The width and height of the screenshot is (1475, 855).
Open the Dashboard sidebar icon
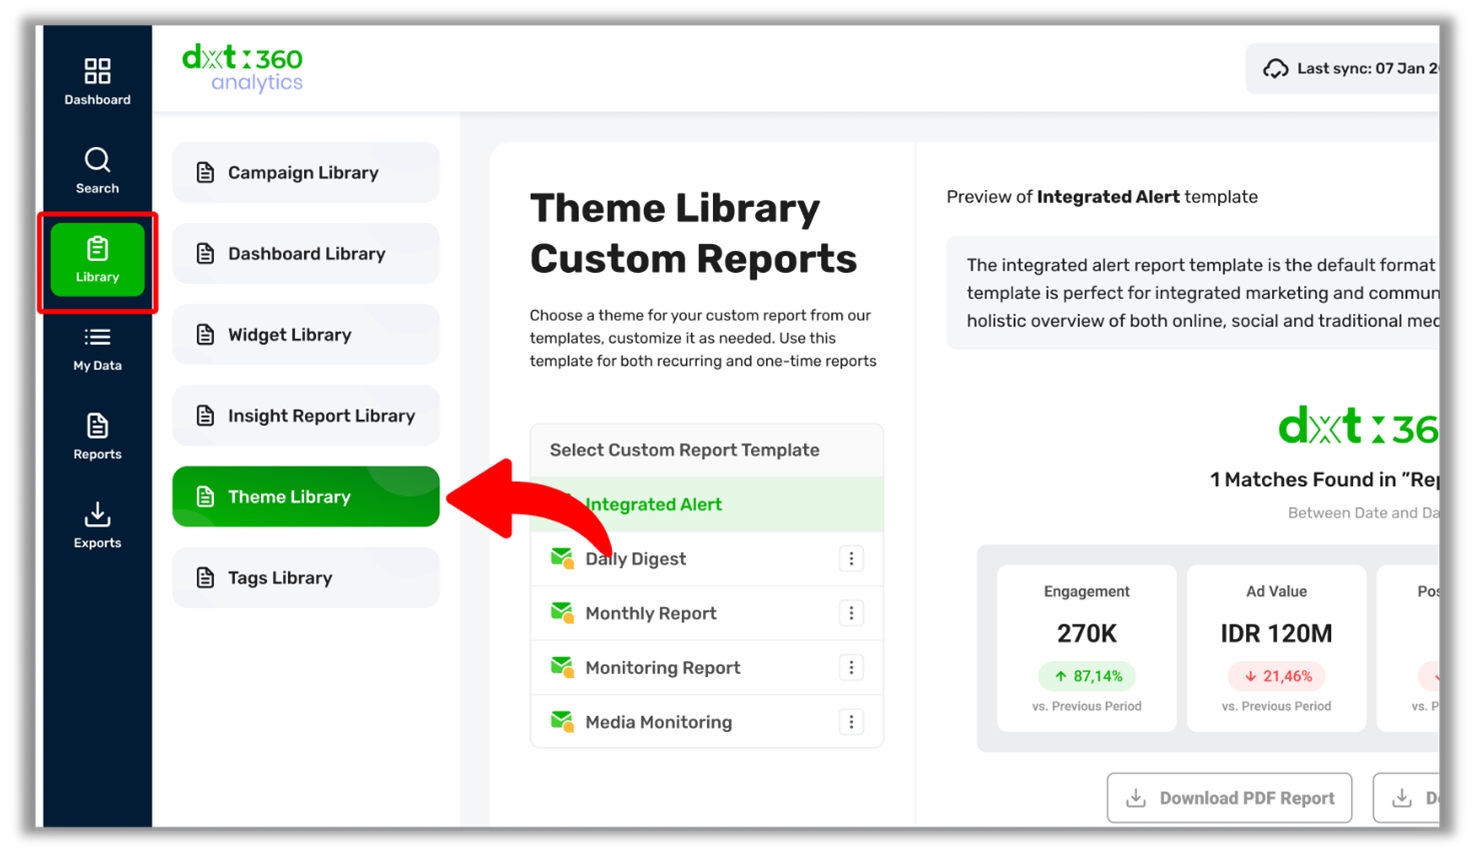point(97,71)
